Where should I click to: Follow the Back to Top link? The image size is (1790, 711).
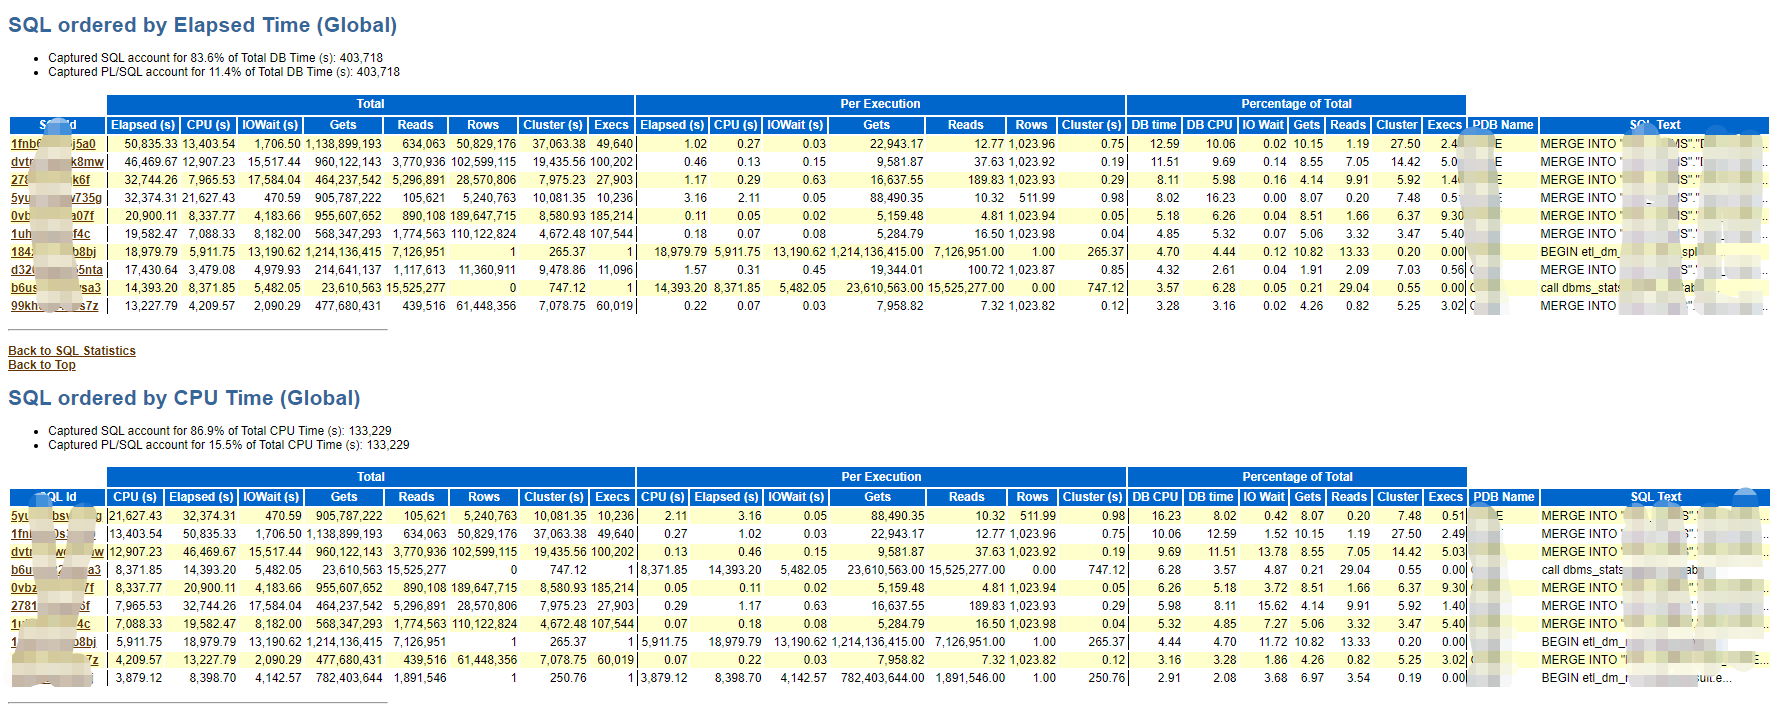pos(42,365)
